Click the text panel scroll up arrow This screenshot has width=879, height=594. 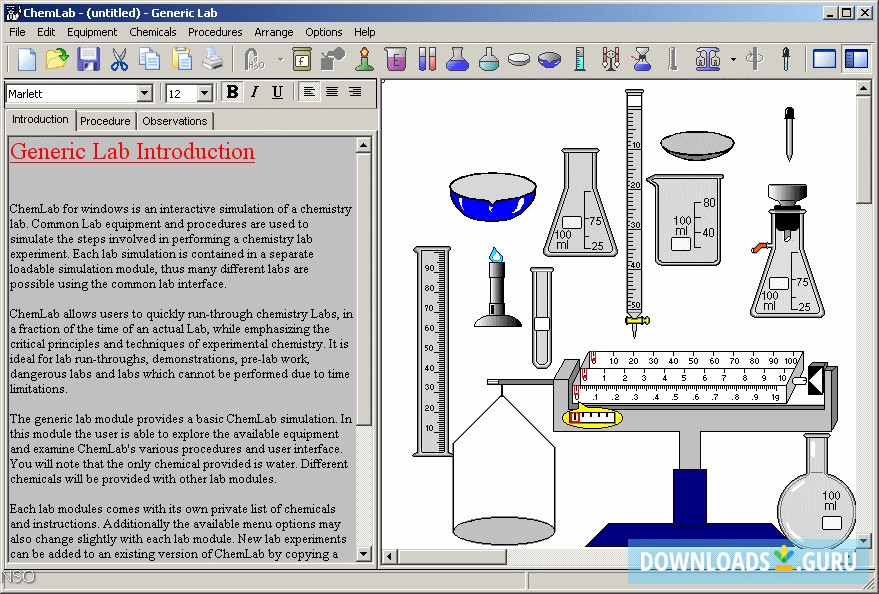coord(363,146)
